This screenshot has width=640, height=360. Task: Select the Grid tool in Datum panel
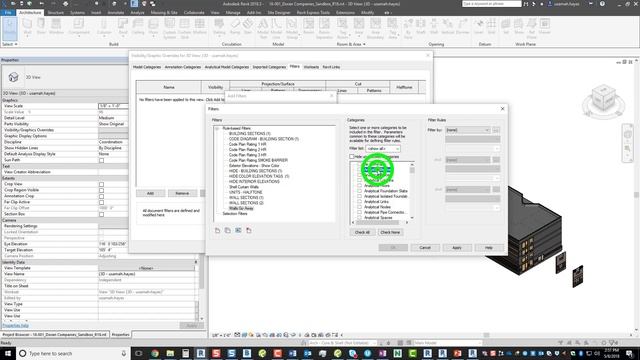tap(491, 27)
